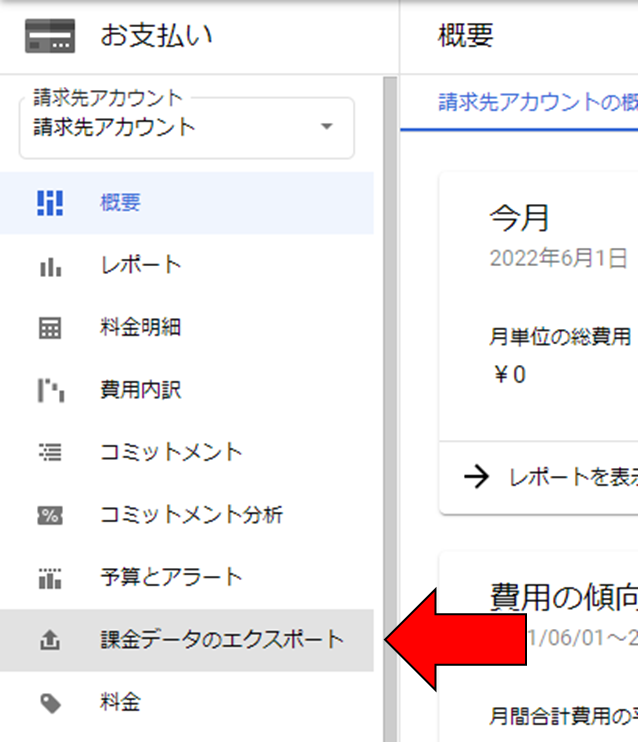Open 費用内訳 from the sidebar
Image resolution: width=638 pixels, height=742 pixels.
click(x=186, y=390)
